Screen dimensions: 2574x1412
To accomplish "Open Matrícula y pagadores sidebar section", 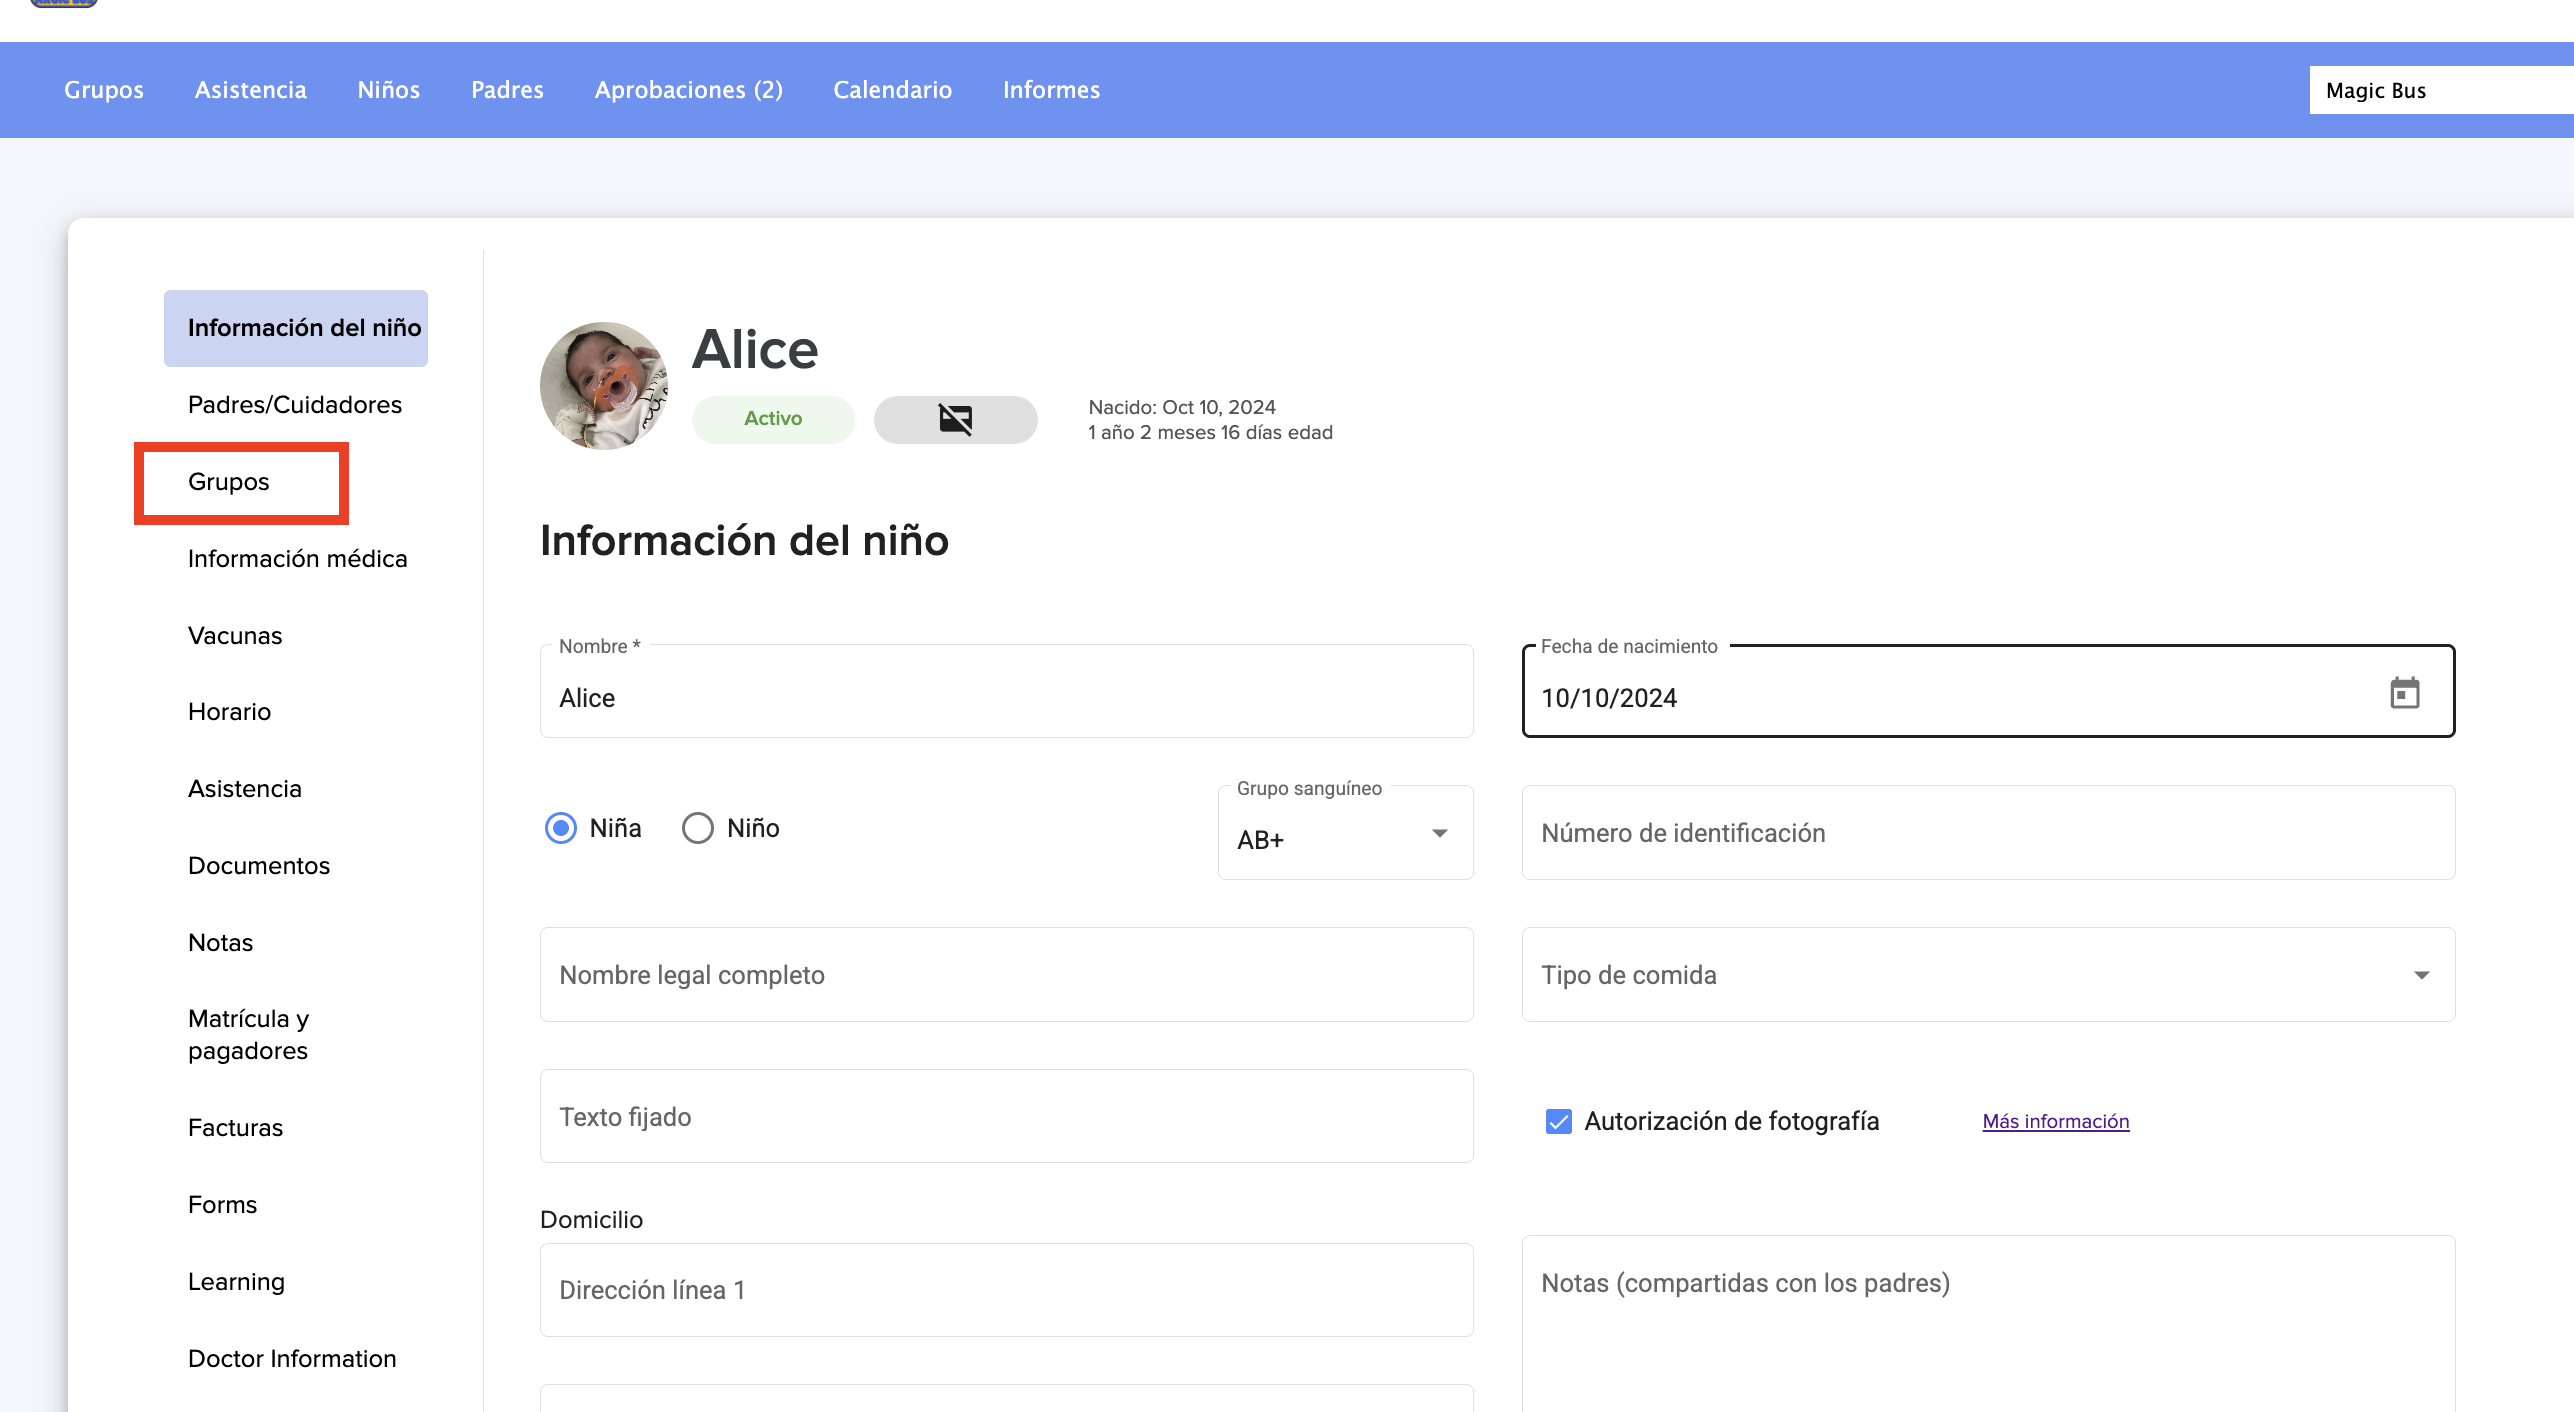I will click(249, 1035).
